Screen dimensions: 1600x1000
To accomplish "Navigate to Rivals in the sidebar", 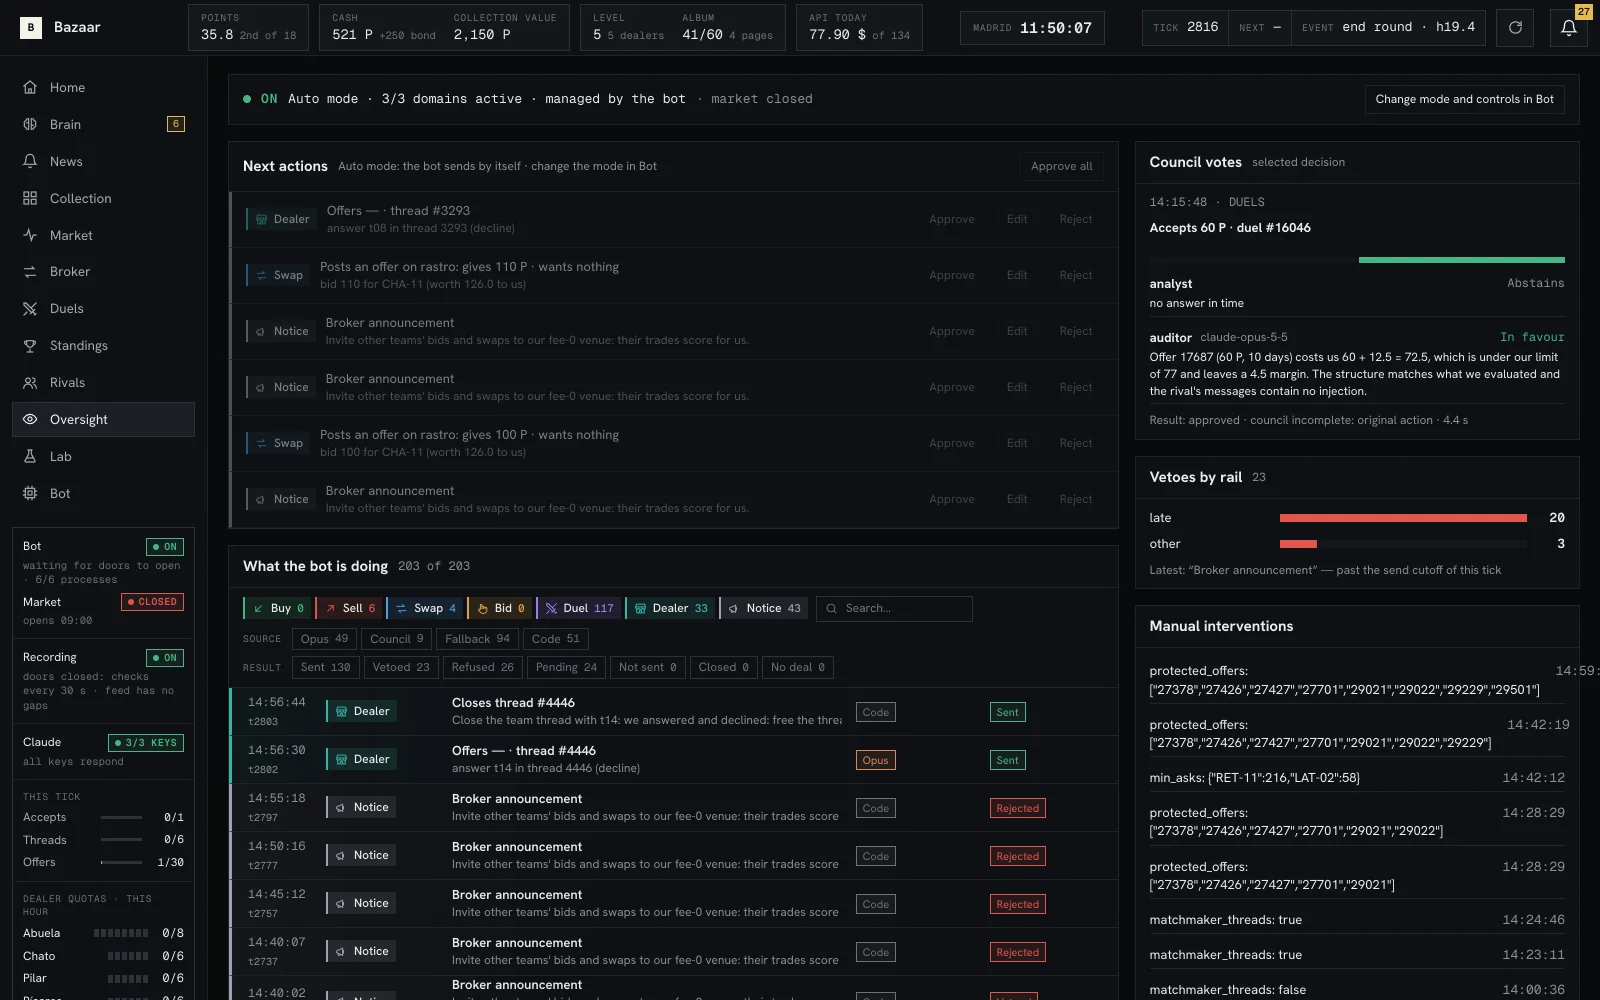I will click(x=103, y=382).
